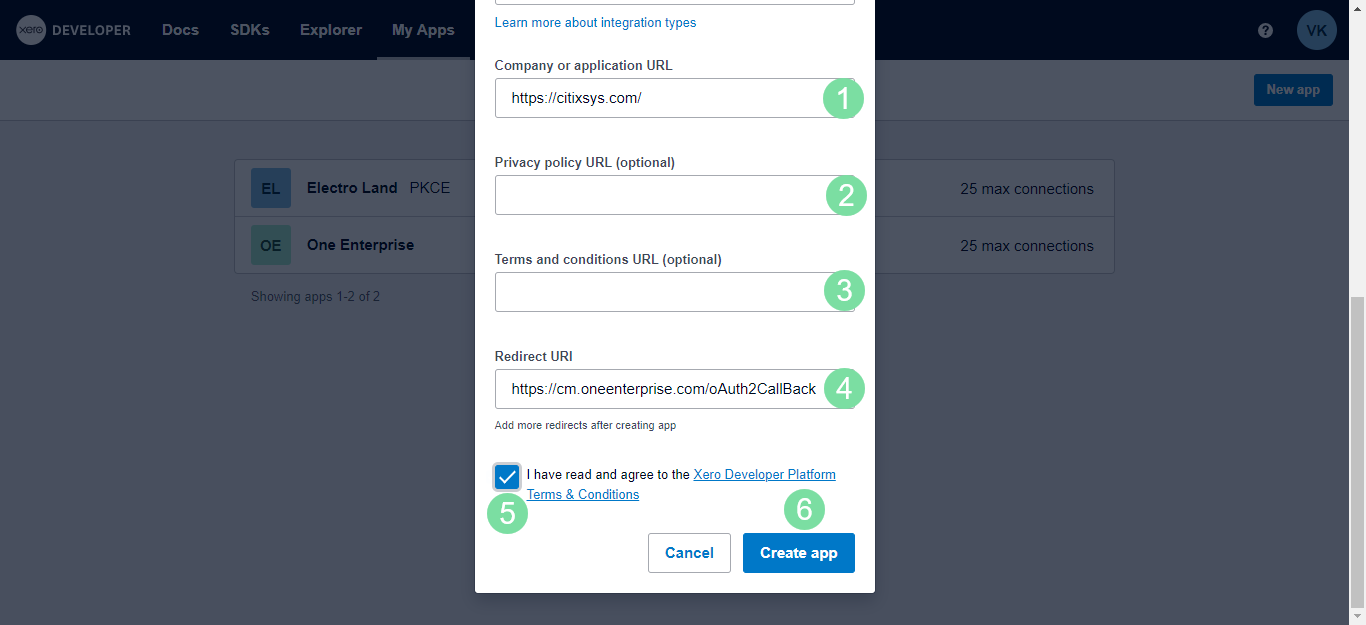This screenshot has height=625, width=1366.
Task: Click the OE app icon for One Enterprise
Action: tap(270, 245)
